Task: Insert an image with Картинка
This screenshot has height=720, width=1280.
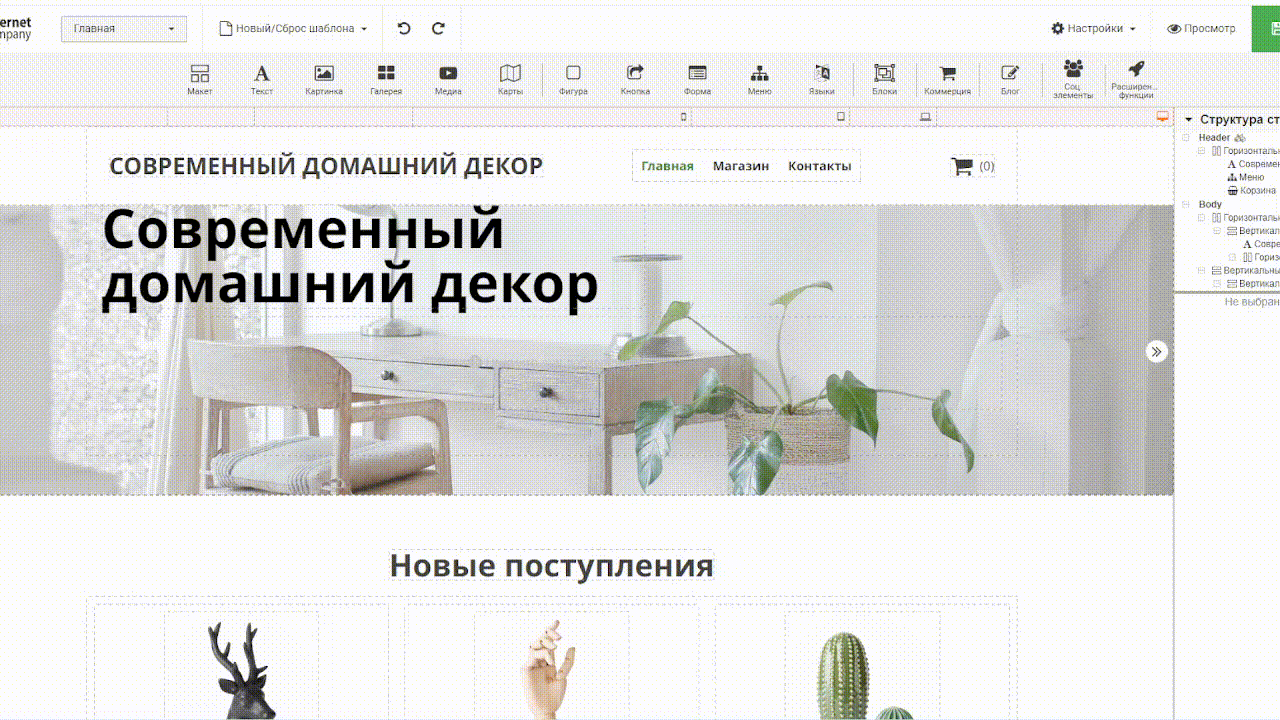Action: (324, 79)
